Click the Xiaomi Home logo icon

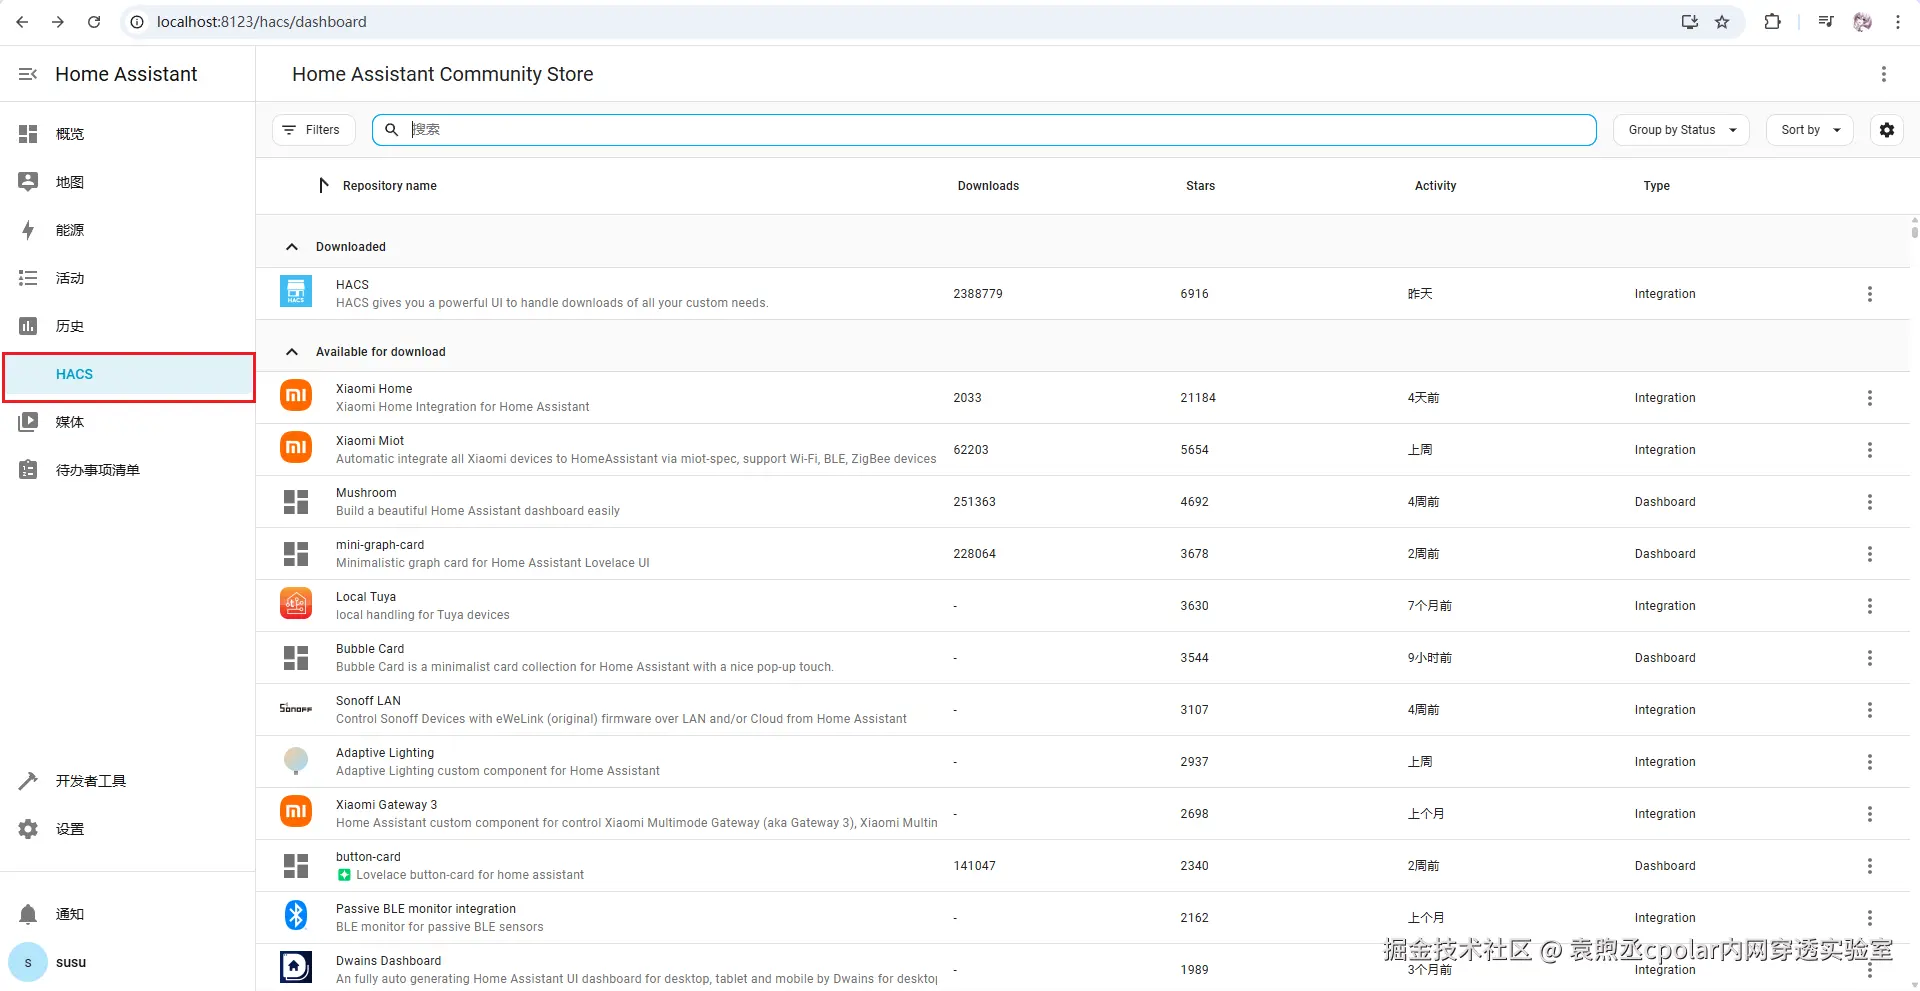pos(296,395)
